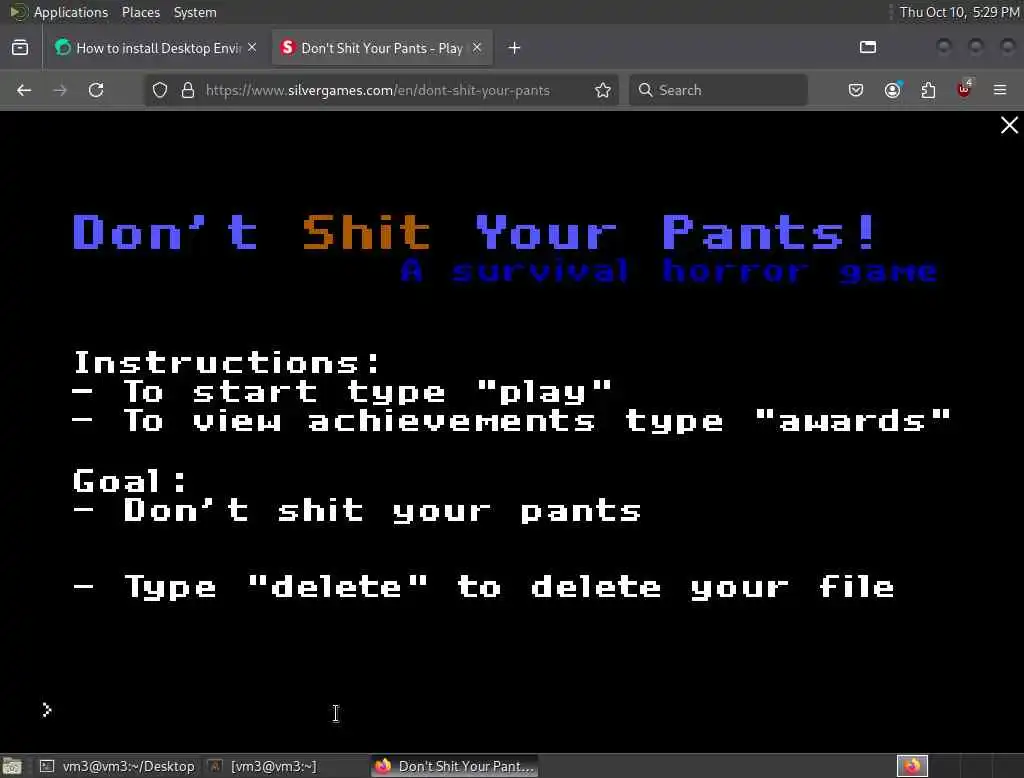Close the game fullscreen overlay with X
1024x778 pixels.
tap(1009, 125)
